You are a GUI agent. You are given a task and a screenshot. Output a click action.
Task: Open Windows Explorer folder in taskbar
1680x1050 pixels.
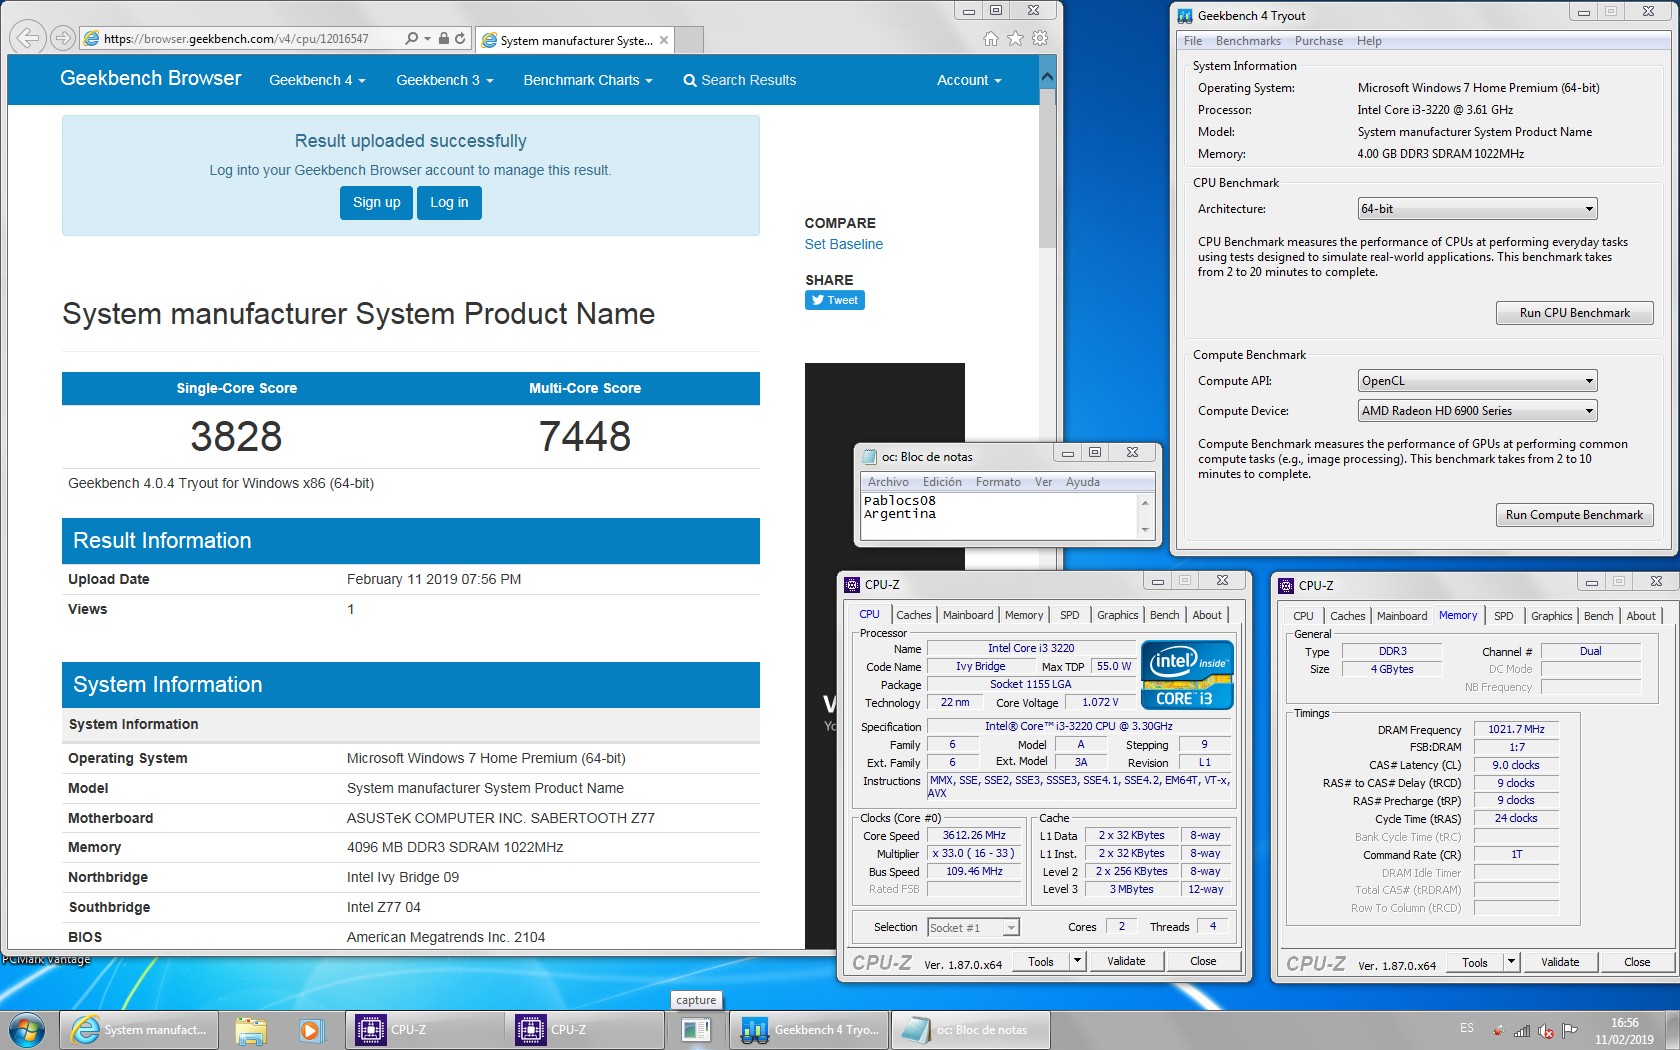(251, 1029)
